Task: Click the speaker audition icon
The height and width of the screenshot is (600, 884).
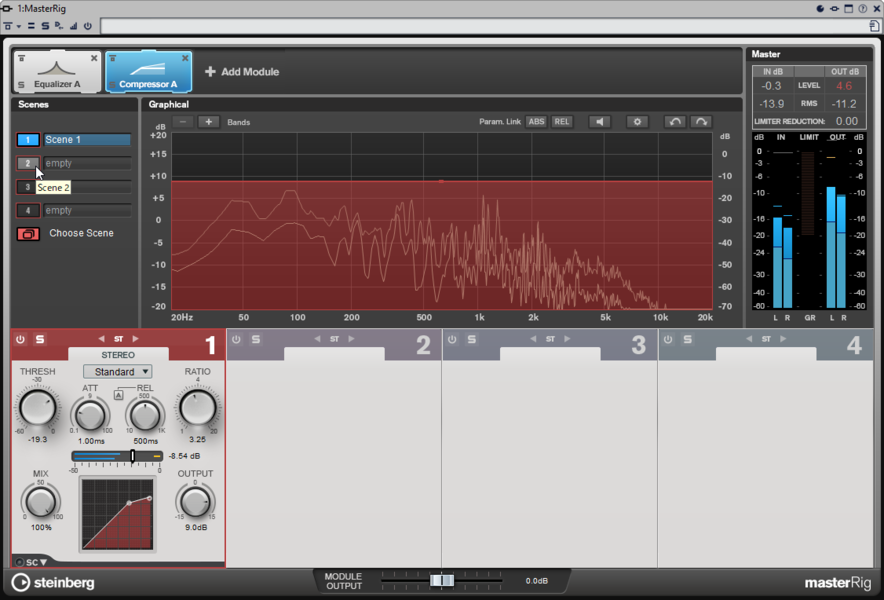Action: pyautogui.click(x=599, y=122)
